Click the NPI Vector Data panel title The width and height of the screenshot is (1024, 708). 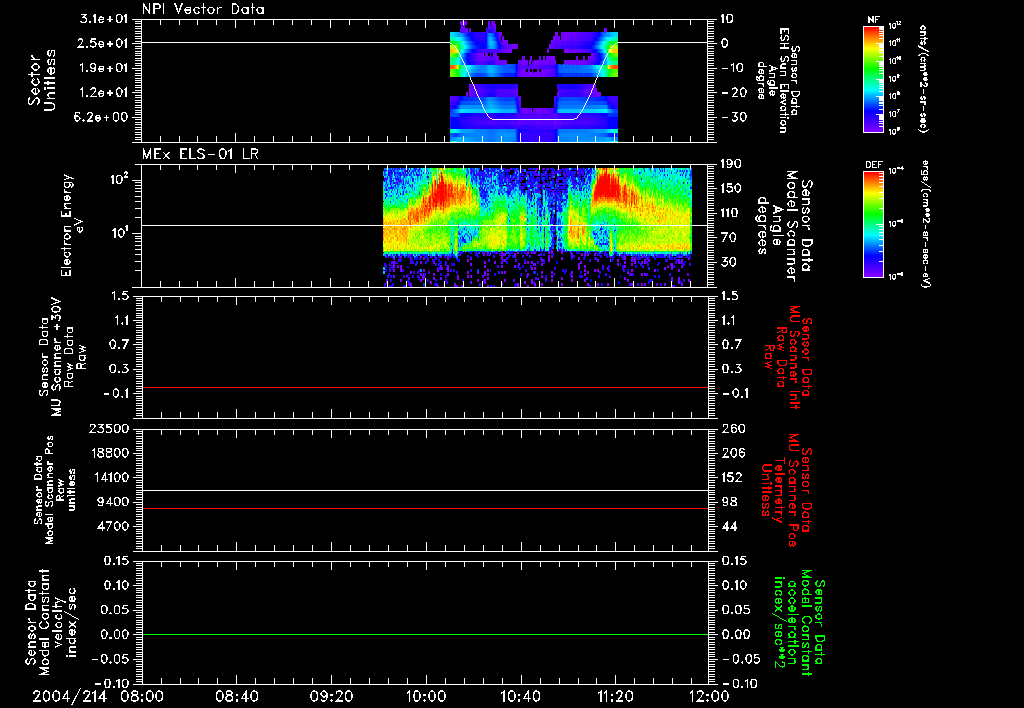203,9
